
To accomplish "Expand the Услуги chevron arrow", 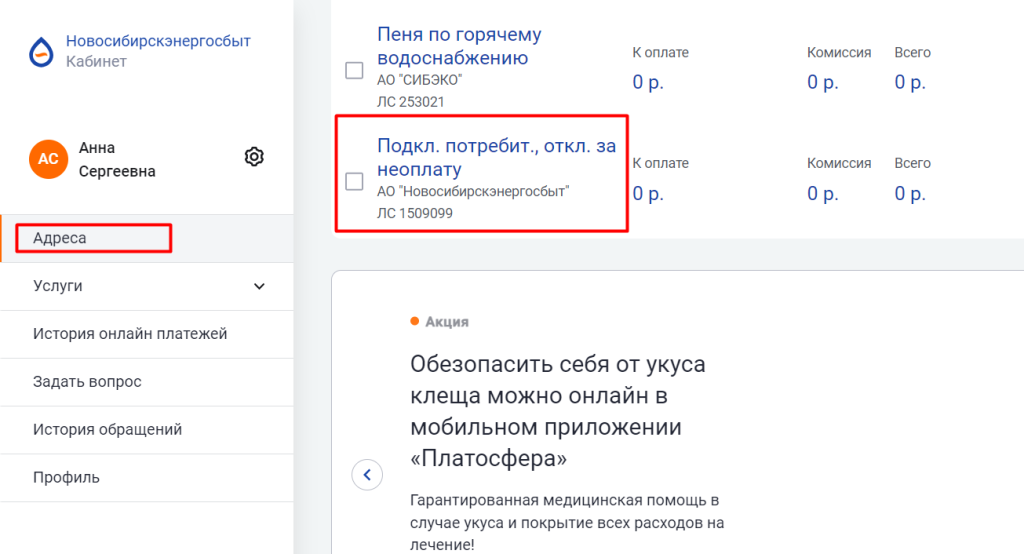I will (x=259, y=286).
